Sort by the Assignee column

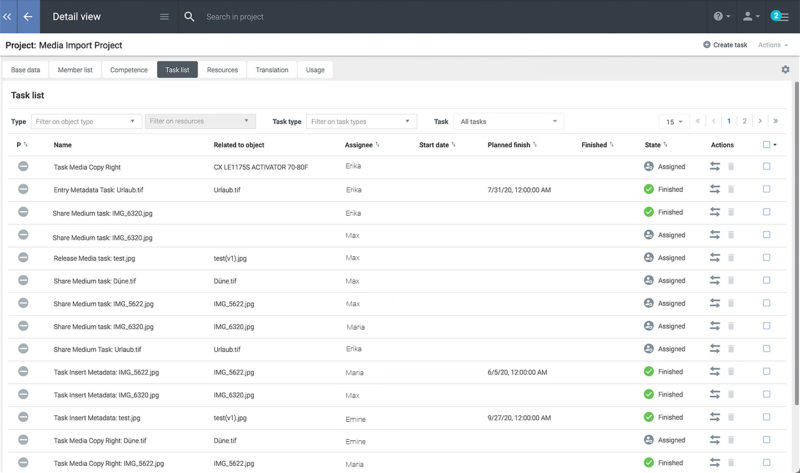coord(362,145)
